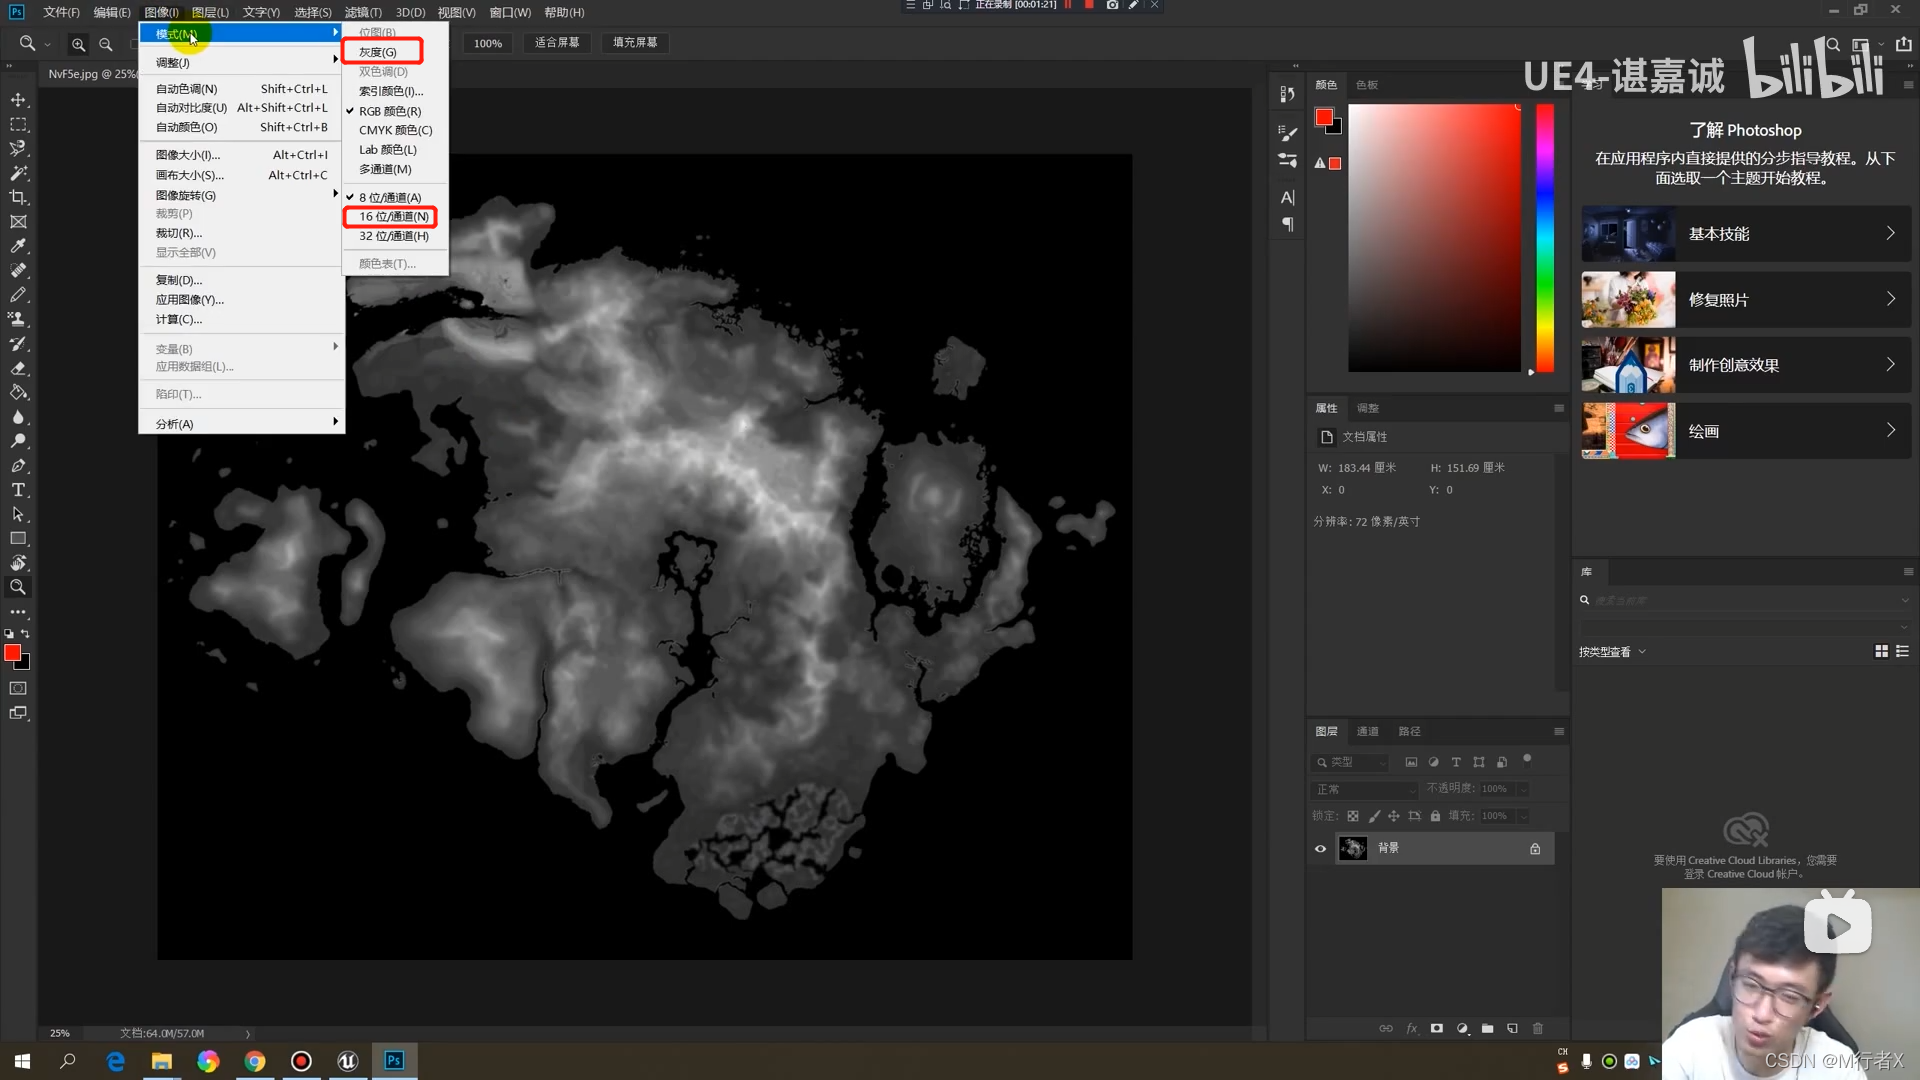Open the 按类型查看 dropdown
This screenshot has width=1920, height=1080.
tap(1612, 652)
